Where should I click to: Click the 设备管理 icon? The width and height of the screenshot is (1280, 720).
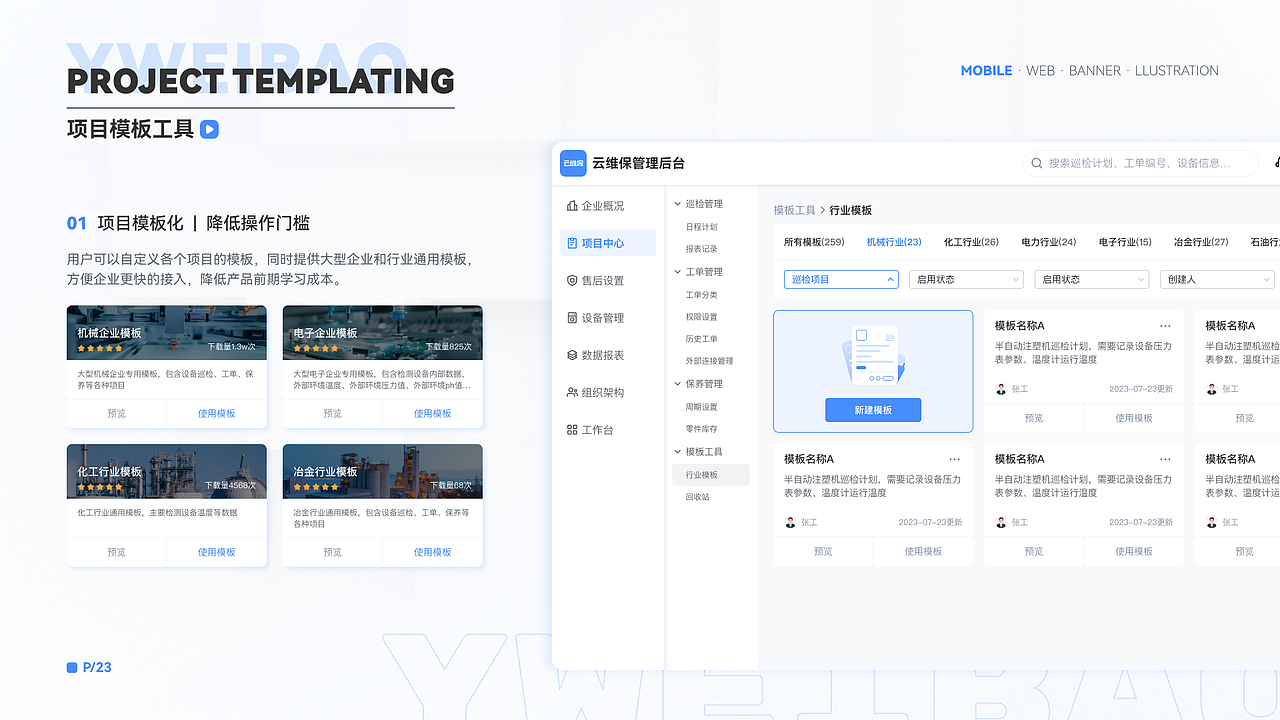click(x=572, y=318)
